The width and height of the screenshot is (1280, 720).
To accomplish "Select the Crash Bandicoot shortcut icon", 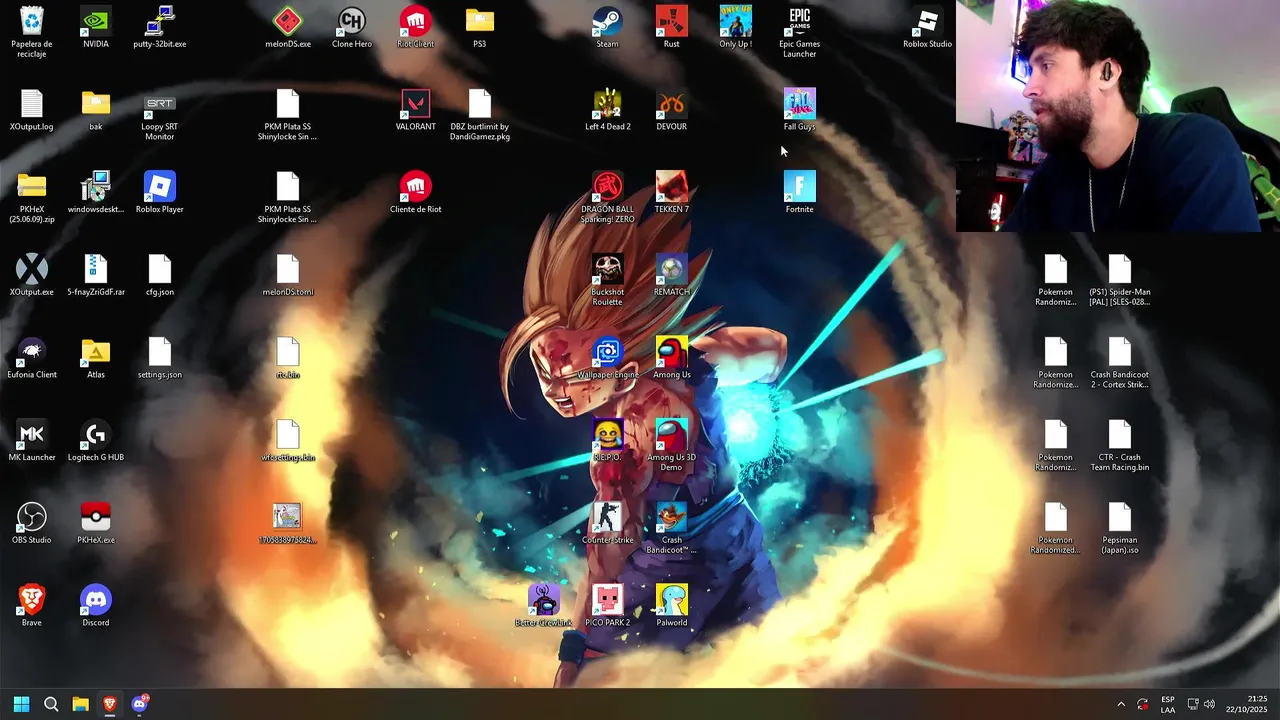I will pos(672,518).
